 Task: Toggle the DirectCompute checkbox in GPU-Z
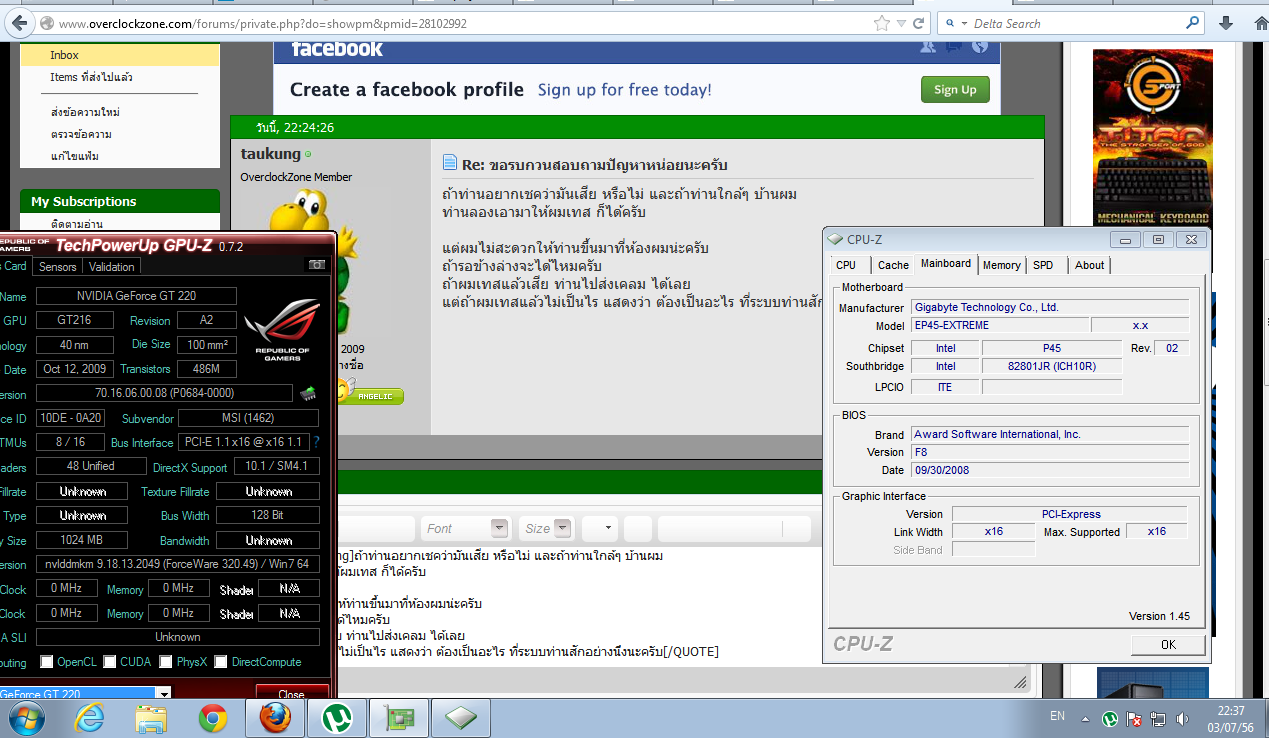point(221,662)
